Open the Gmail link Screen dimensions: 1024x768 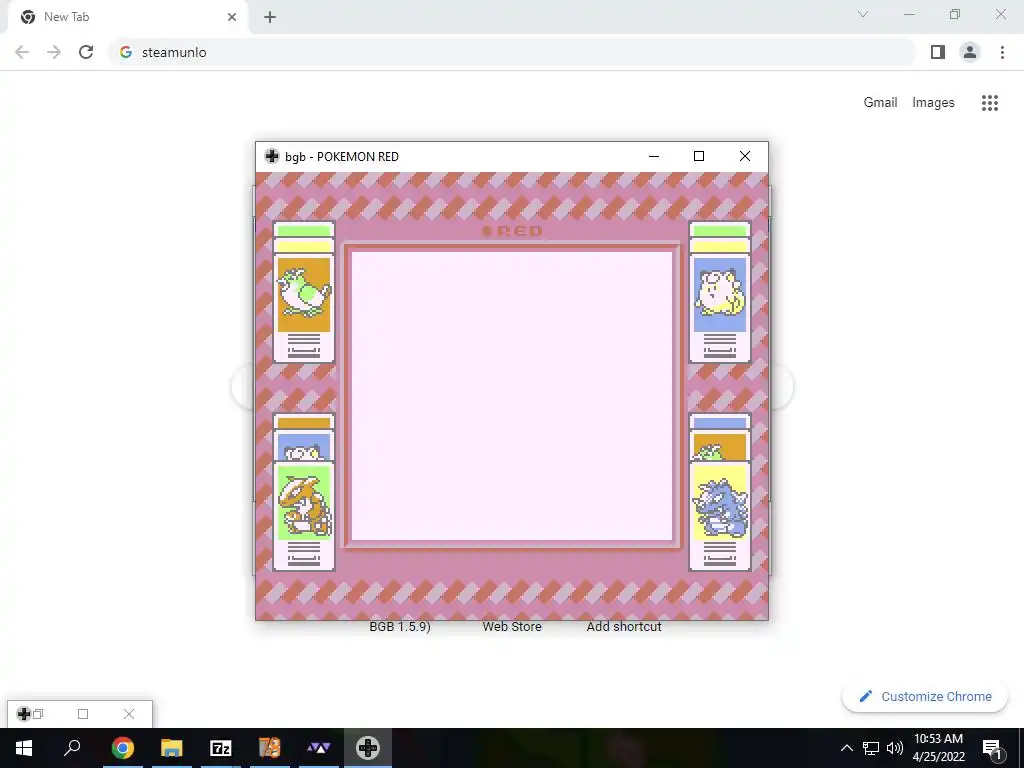[880, 103]
